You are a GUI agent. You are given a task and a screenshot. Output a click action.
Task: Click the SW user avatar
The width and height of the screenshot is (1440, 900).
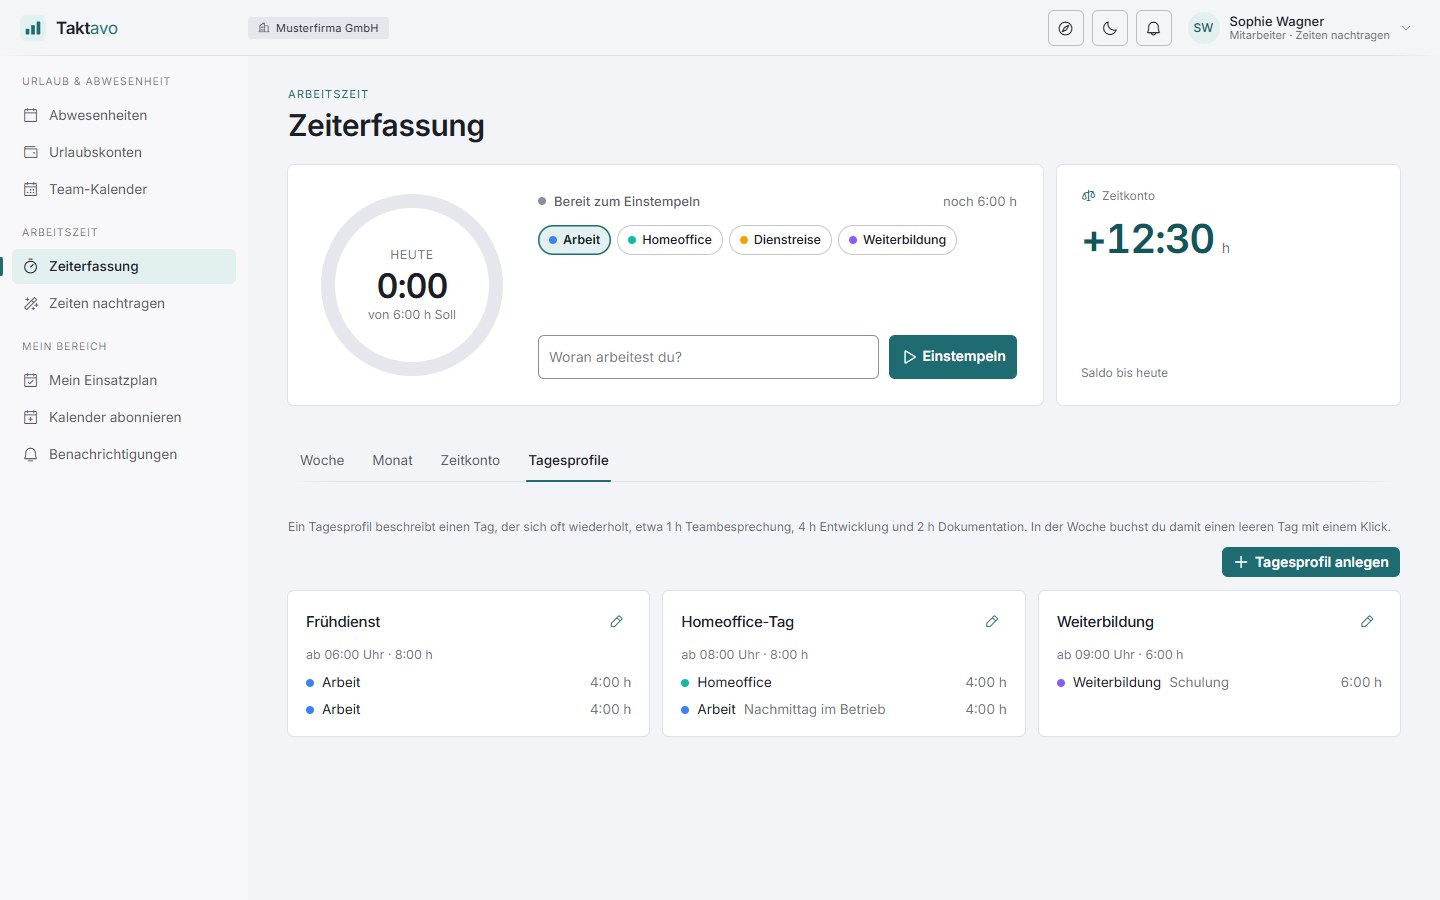[x=1203, y=28]
